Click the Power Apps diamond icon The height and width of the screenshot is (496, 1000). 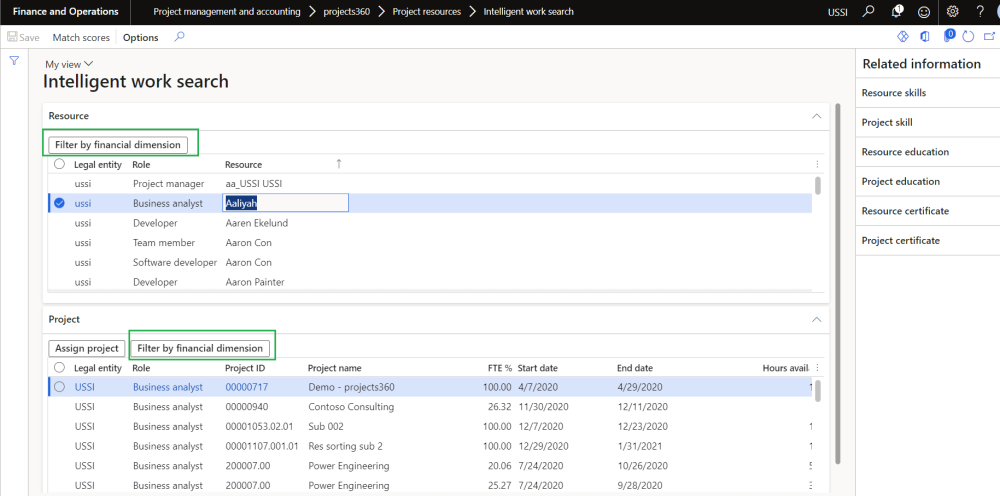pos(902,37)
